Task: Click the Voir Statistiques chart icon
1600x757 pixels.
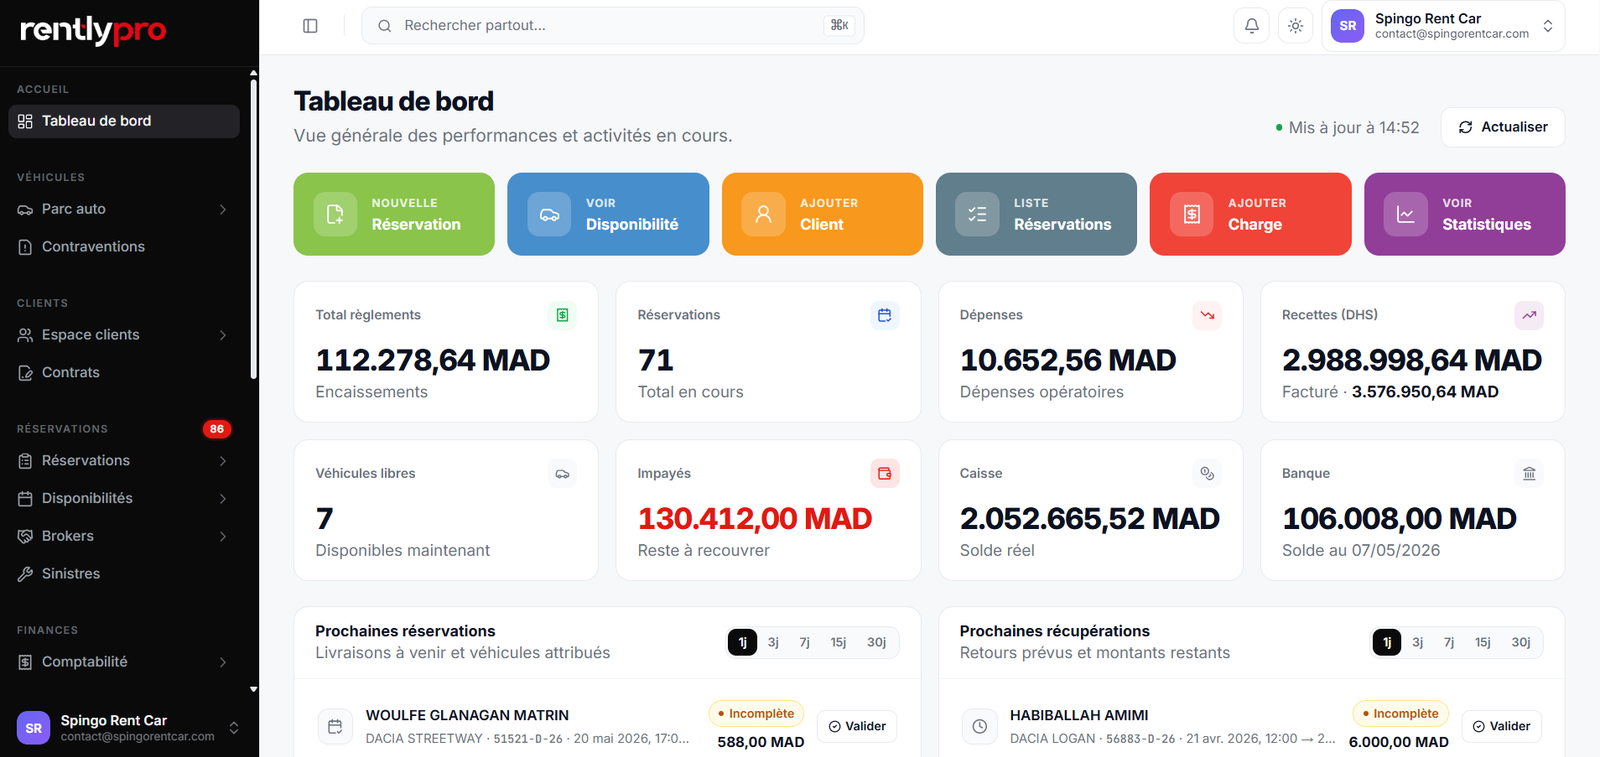Action: click(1405, 214)
